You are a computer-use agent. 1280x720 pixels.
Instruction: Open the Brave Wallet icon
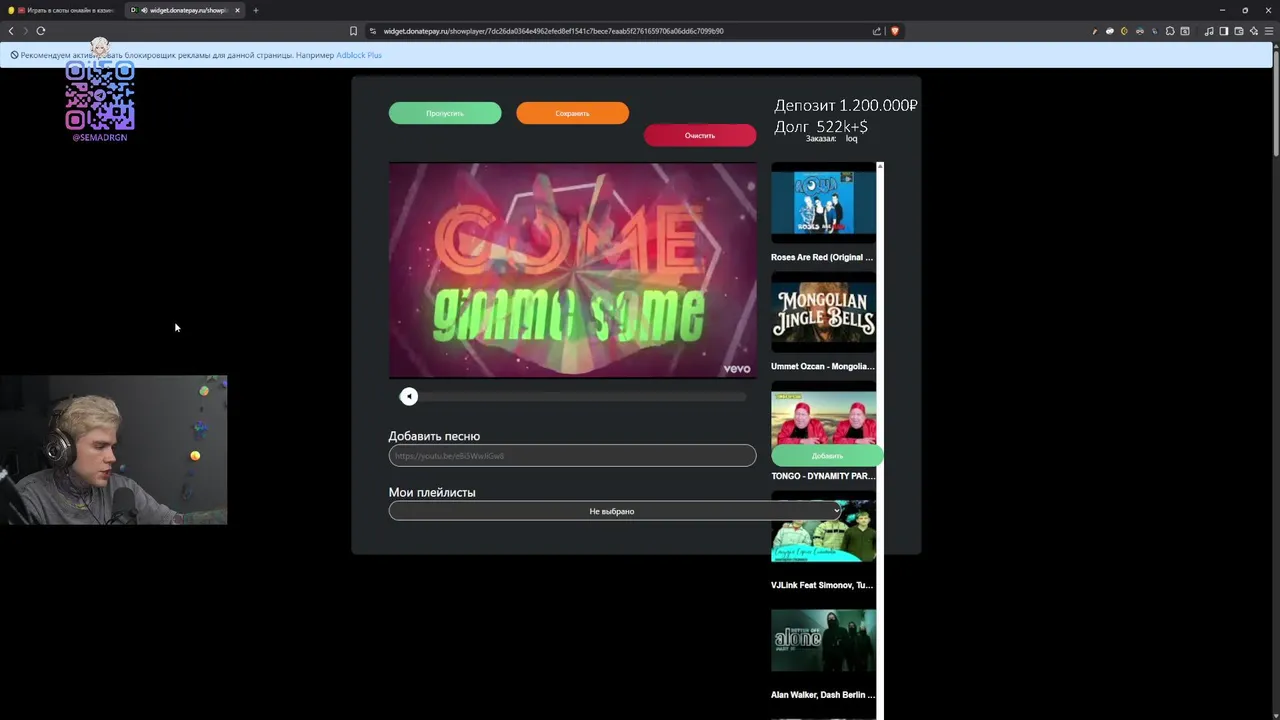coord(1238,31)
